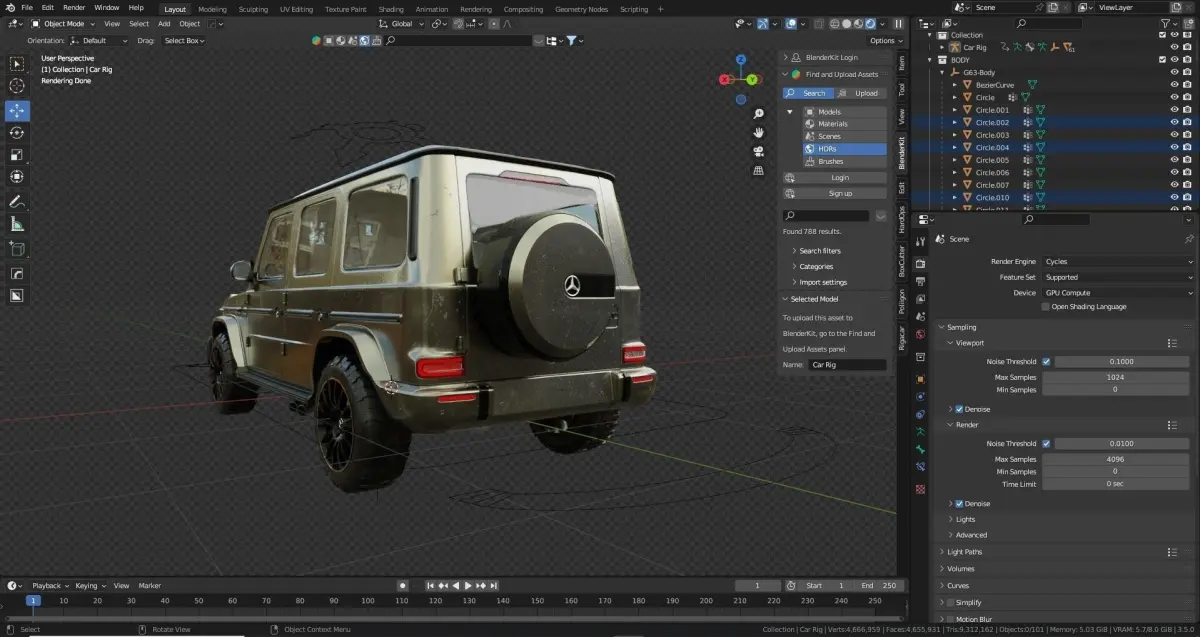Viewport: 1200px width, 637px height.
Task: Toggle the Render Denoise checkbox
Action: pos(959,503)
